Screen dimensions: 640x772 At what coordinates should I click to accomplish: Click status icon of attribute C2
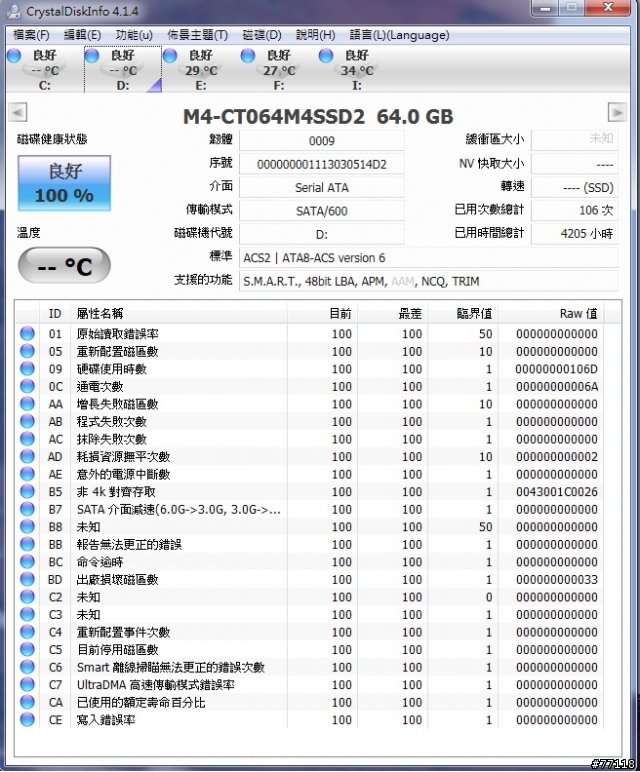click(x=28, y=597)
